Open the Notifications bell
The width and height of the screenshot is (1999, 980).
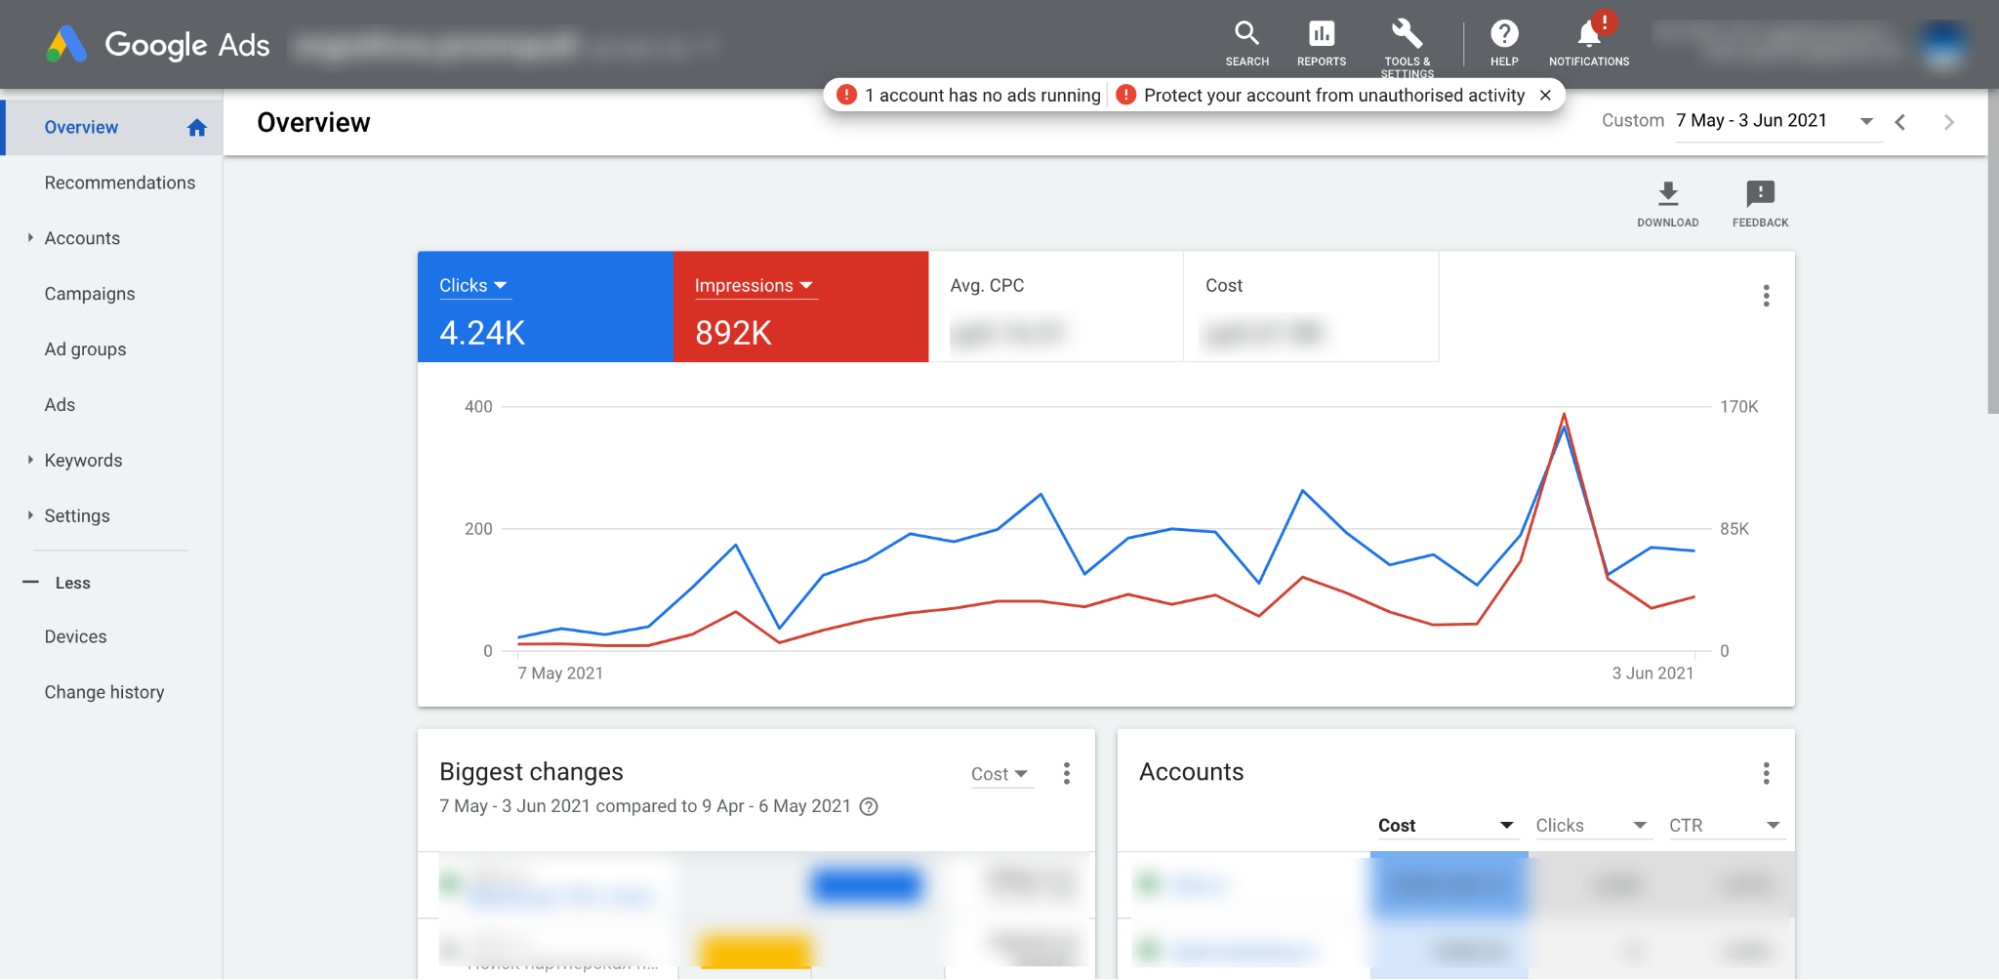1589,42
